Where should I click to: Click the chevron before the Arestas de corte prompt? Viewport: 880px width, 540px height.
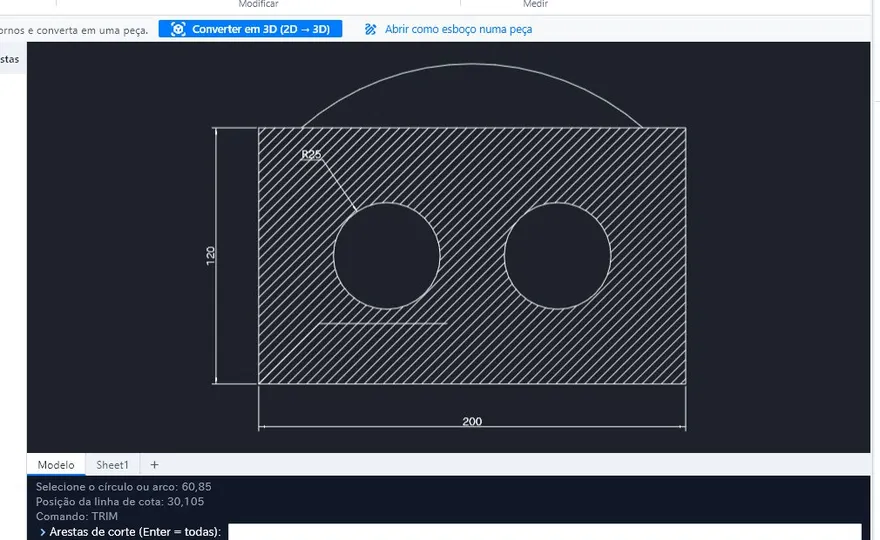click(43, 532)
